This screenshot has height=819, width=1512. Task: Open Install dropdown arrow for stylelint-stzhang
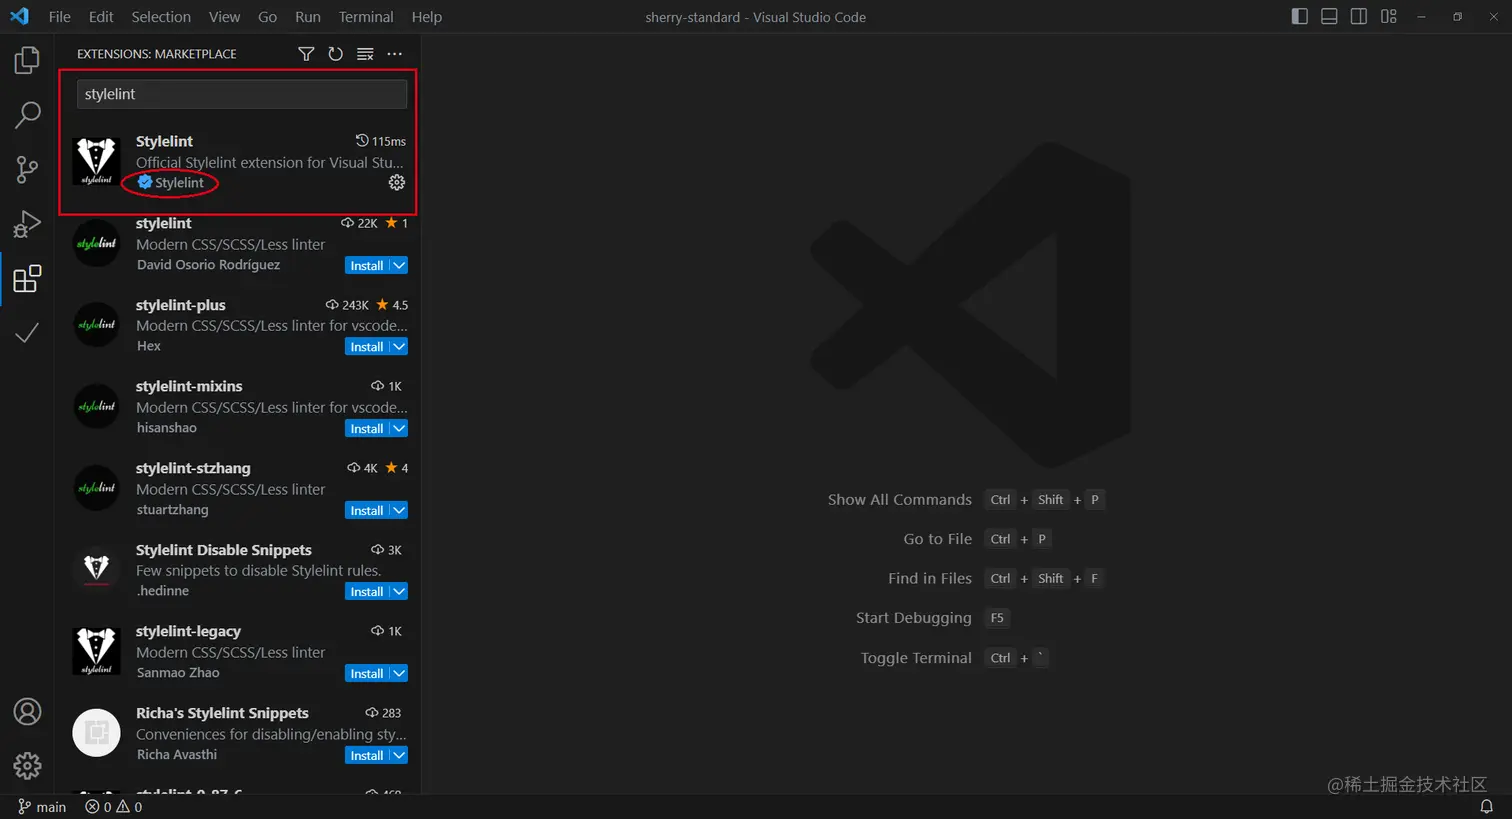pyautogui.click(x=399, y=510)
